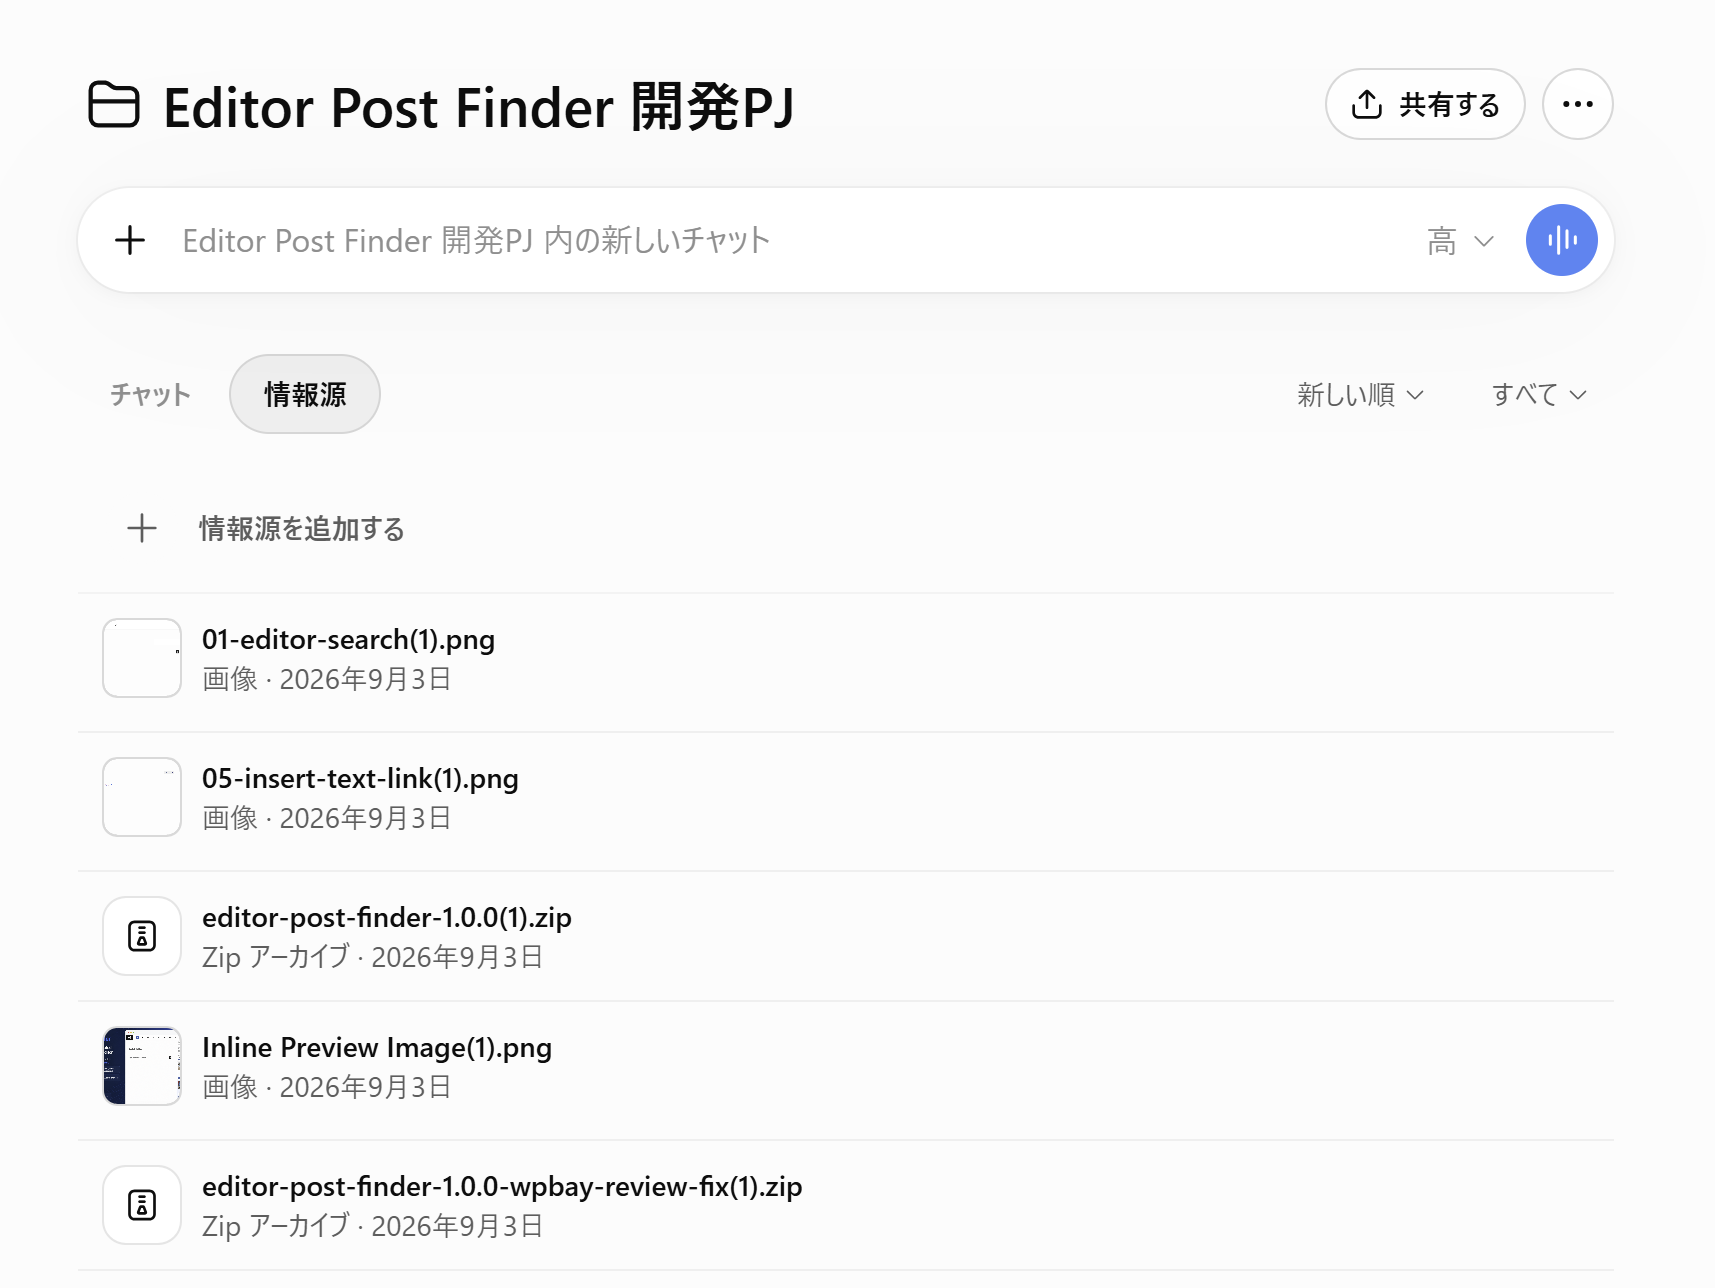Open the すべて filter dropdown
Screen dimensions: 1715x1288
1539,395
